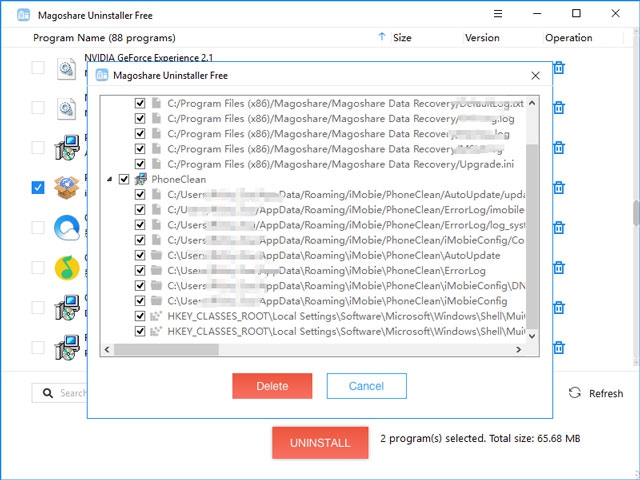Sort by Size column header
This screenshot has width=640, height=480.
[402, 38]
